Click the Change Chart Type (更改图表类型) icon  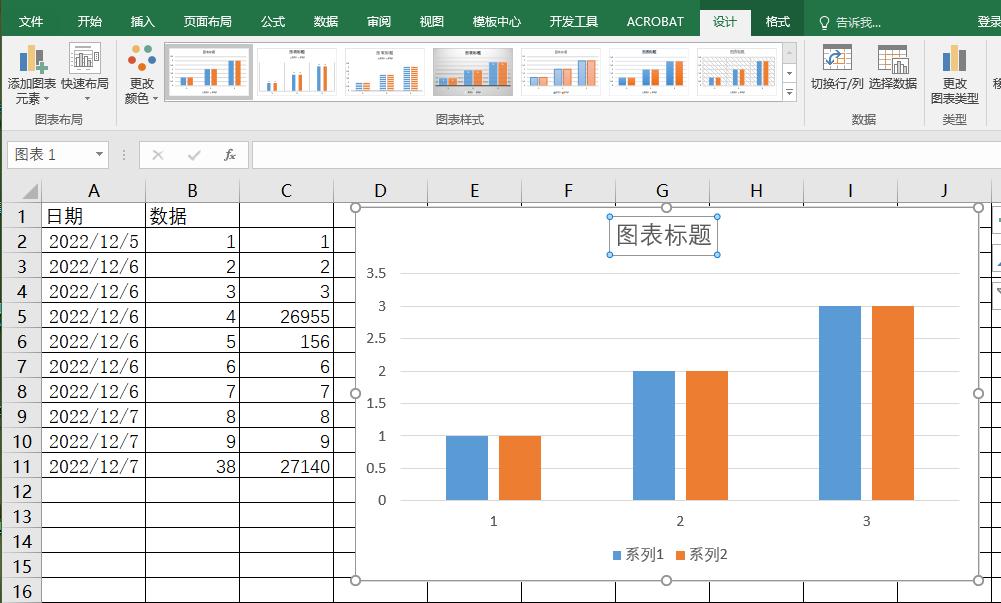tap(954, 60)
